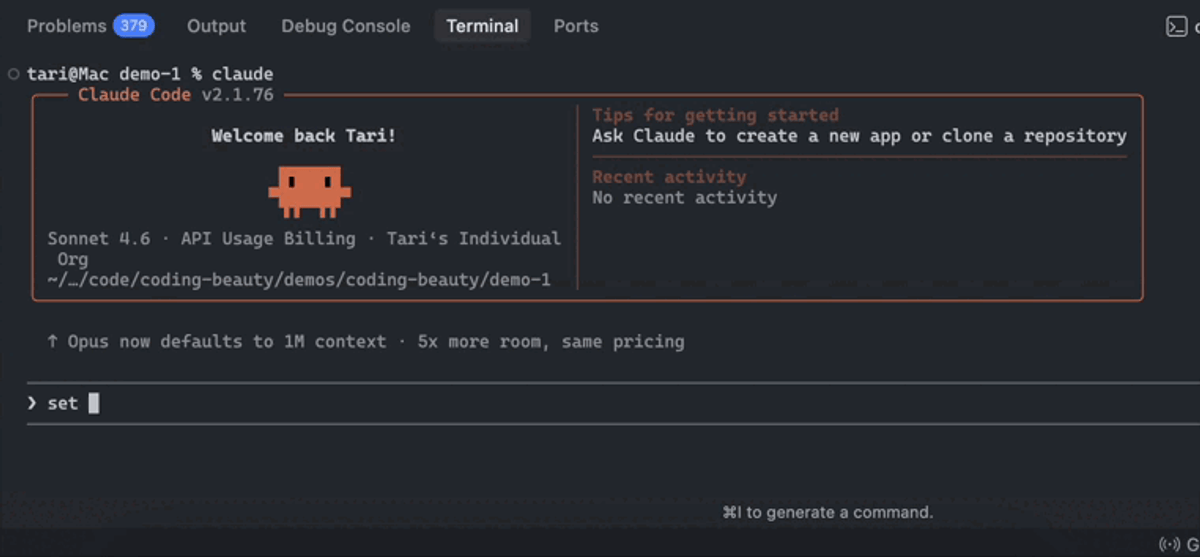Viewport: 1200px width, 557px height.
Task: Switch to the Output tab
Action: pos(216,26)
